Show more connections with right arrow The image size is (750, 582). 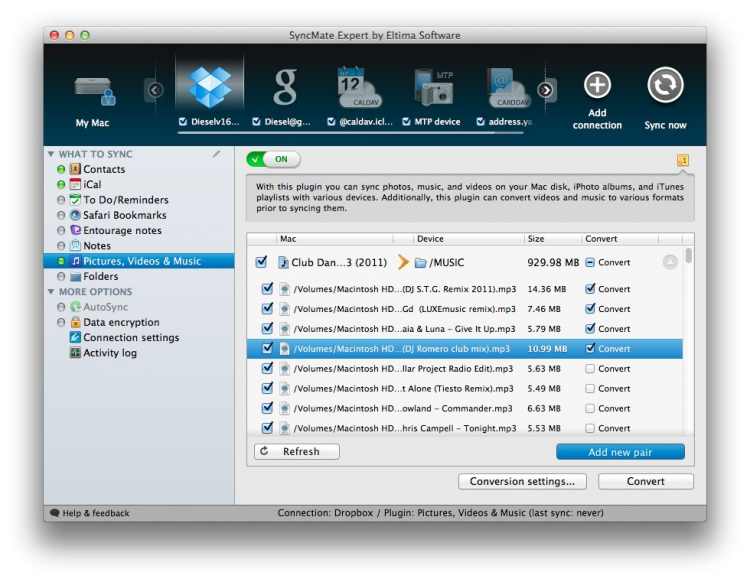coord(546,90)
